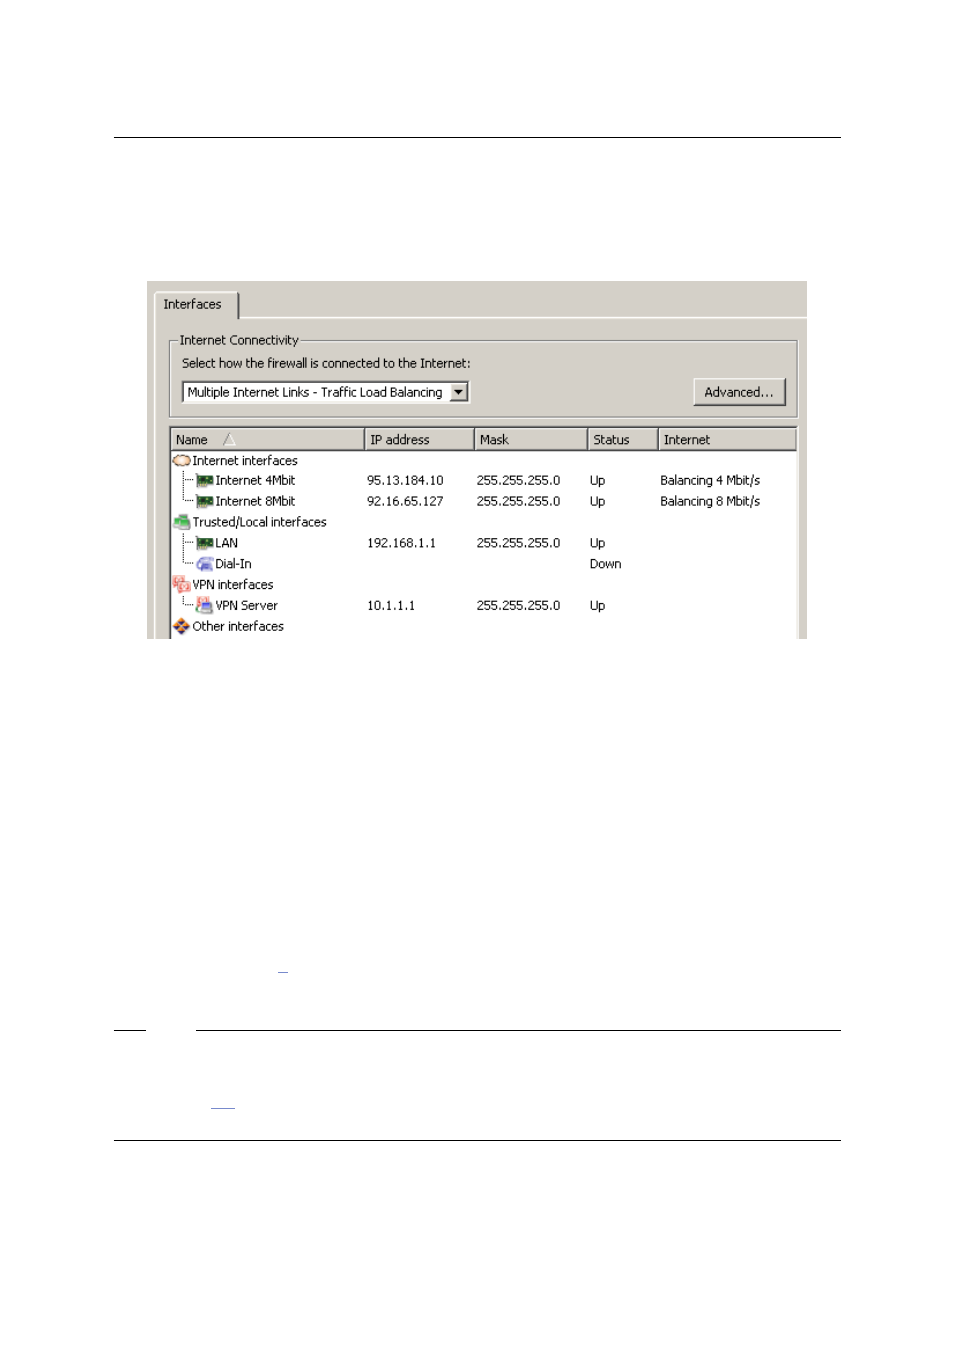Select the Dial-In interface row

(x=484, y=564)
